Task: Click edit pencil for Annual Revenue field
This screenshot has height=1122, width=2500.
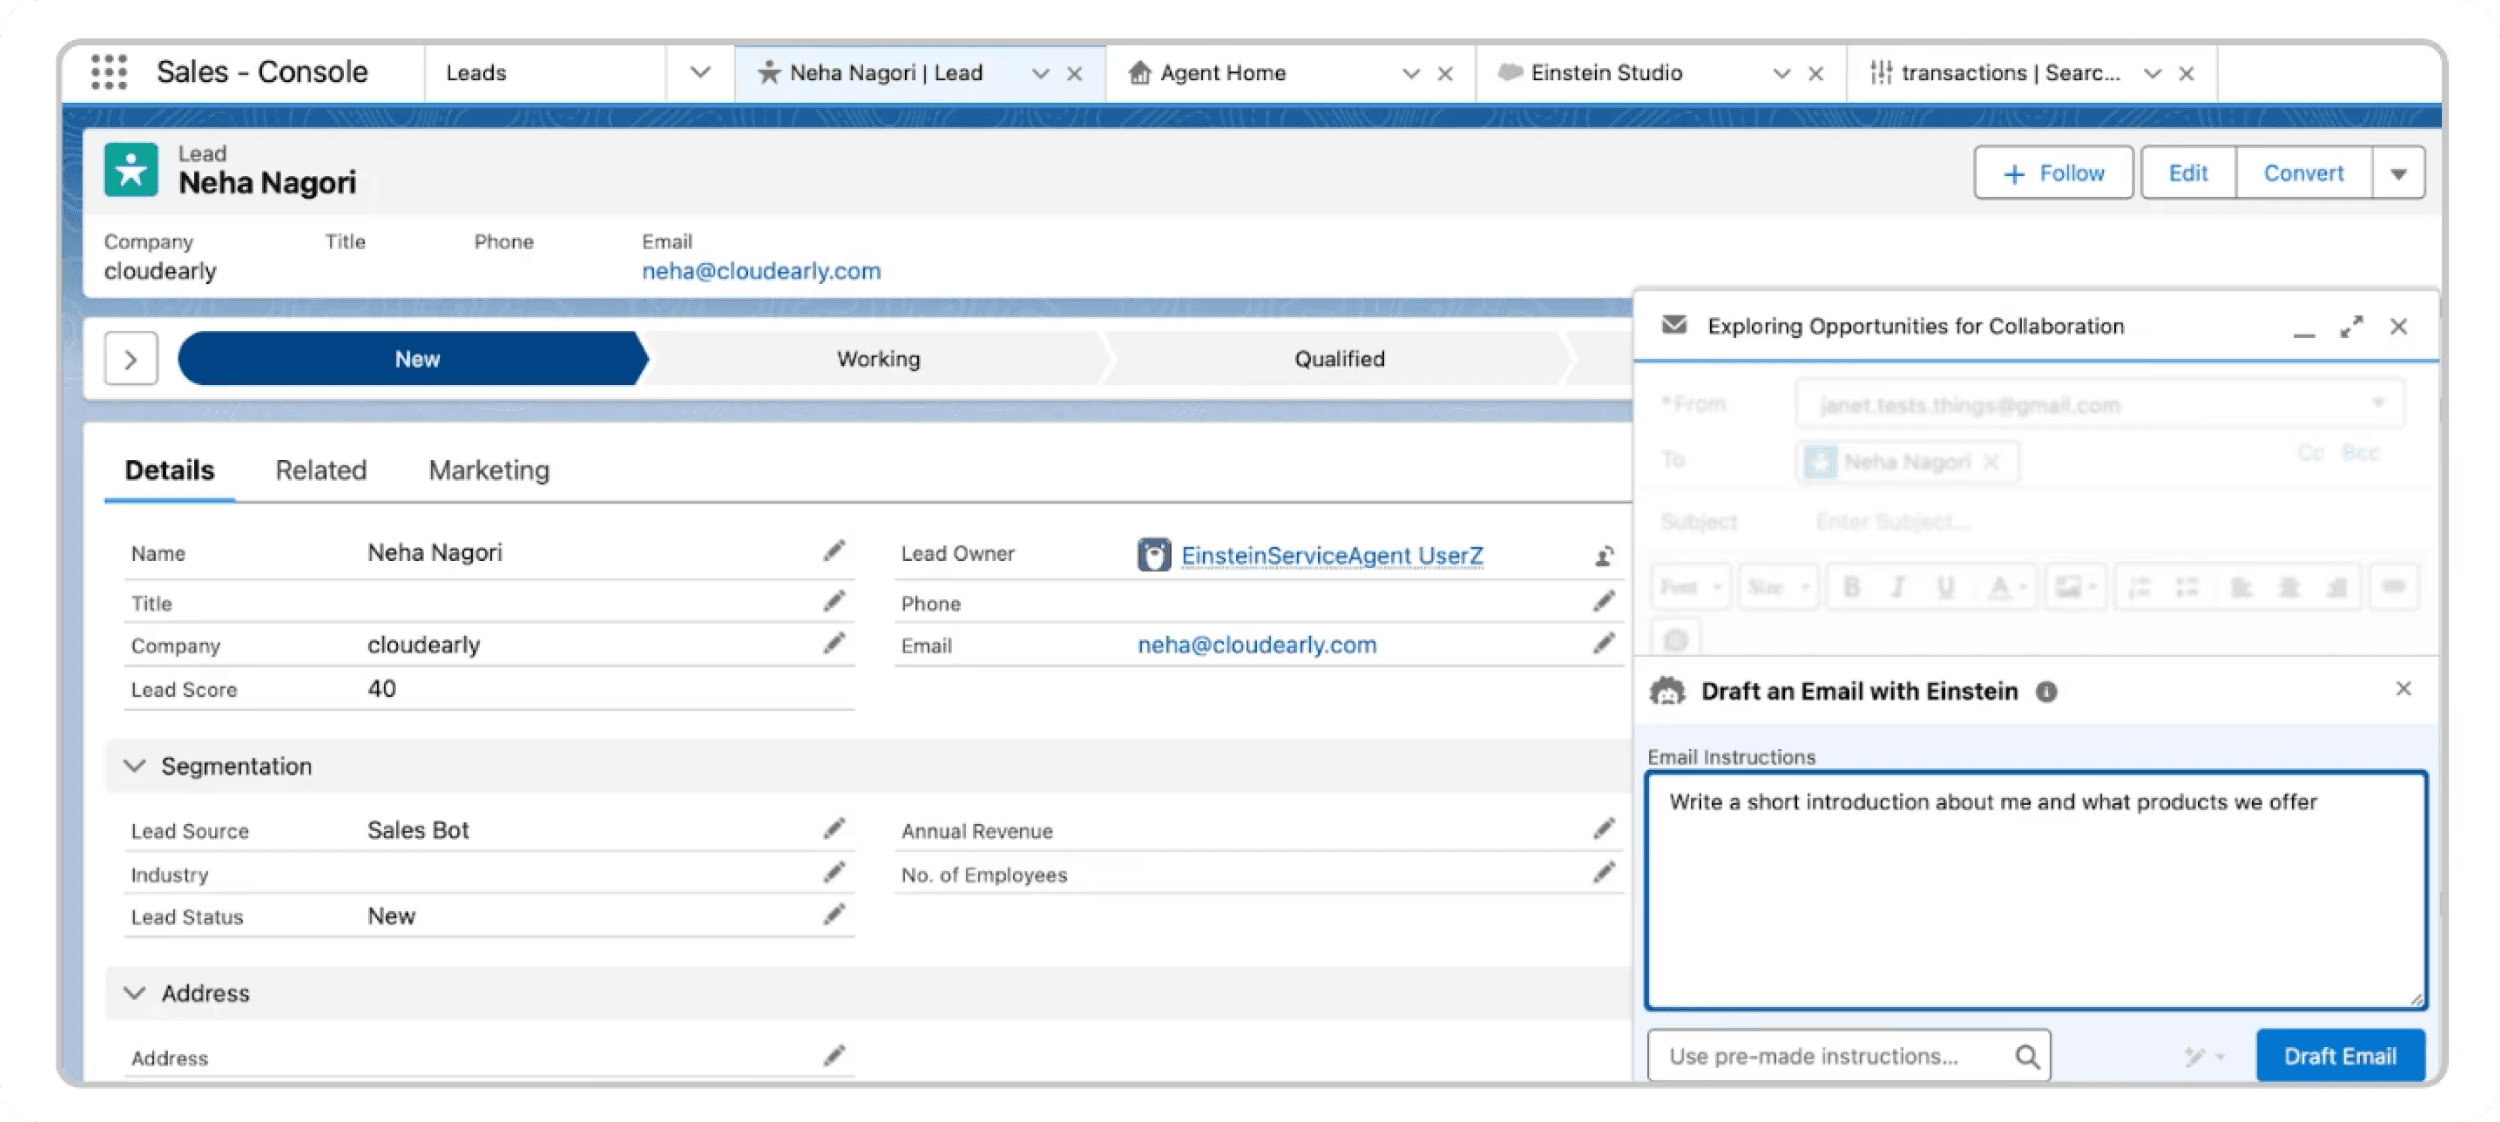Action: (x=1604, y=829)
